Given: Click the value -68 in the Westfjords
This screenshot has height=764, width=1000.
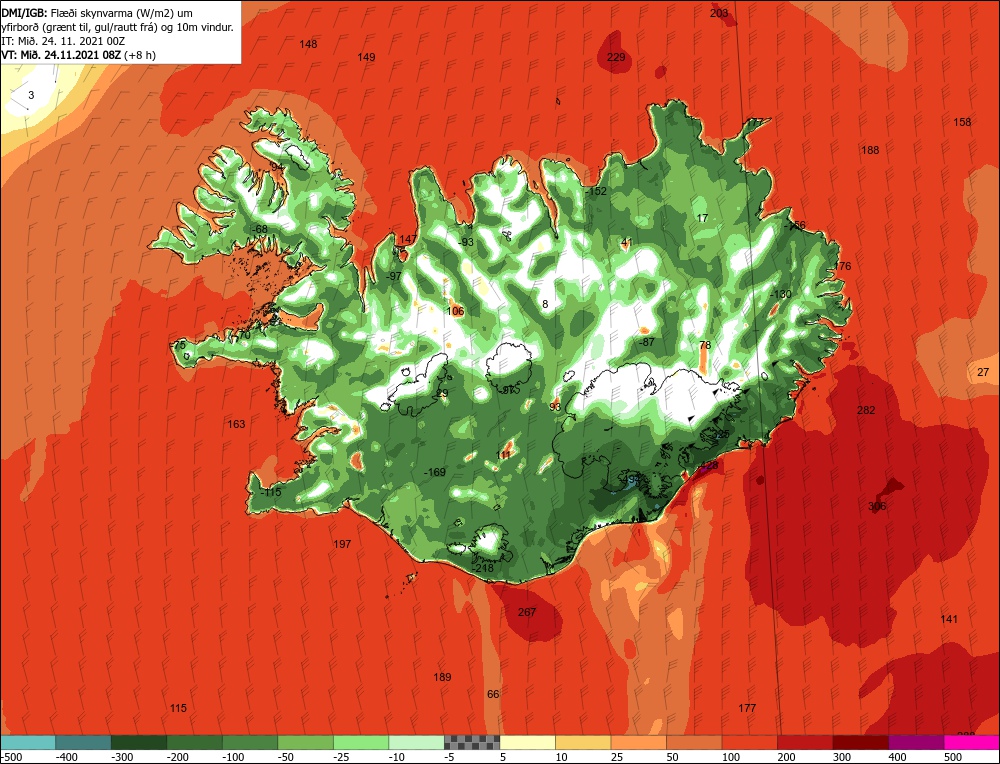Looking at the screenshot, I should pos(260,229).
